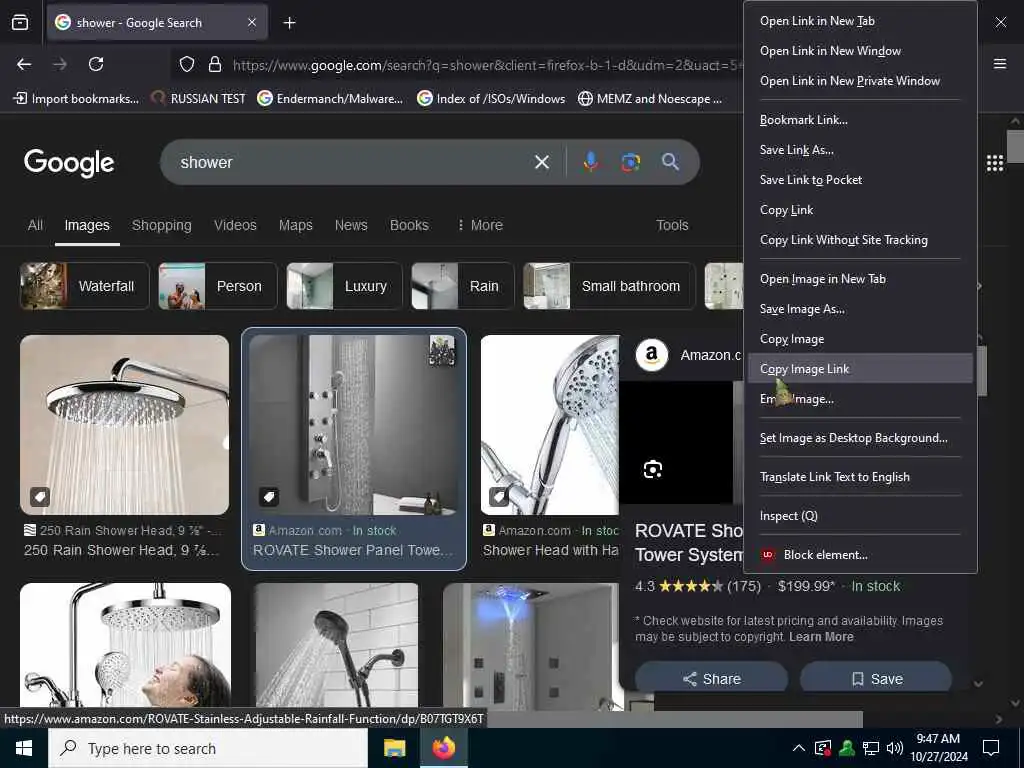This screenshot has height=768, width=1024.
Task: Click the Firefox taskbar icon
Action: click(x=443, y=748)
